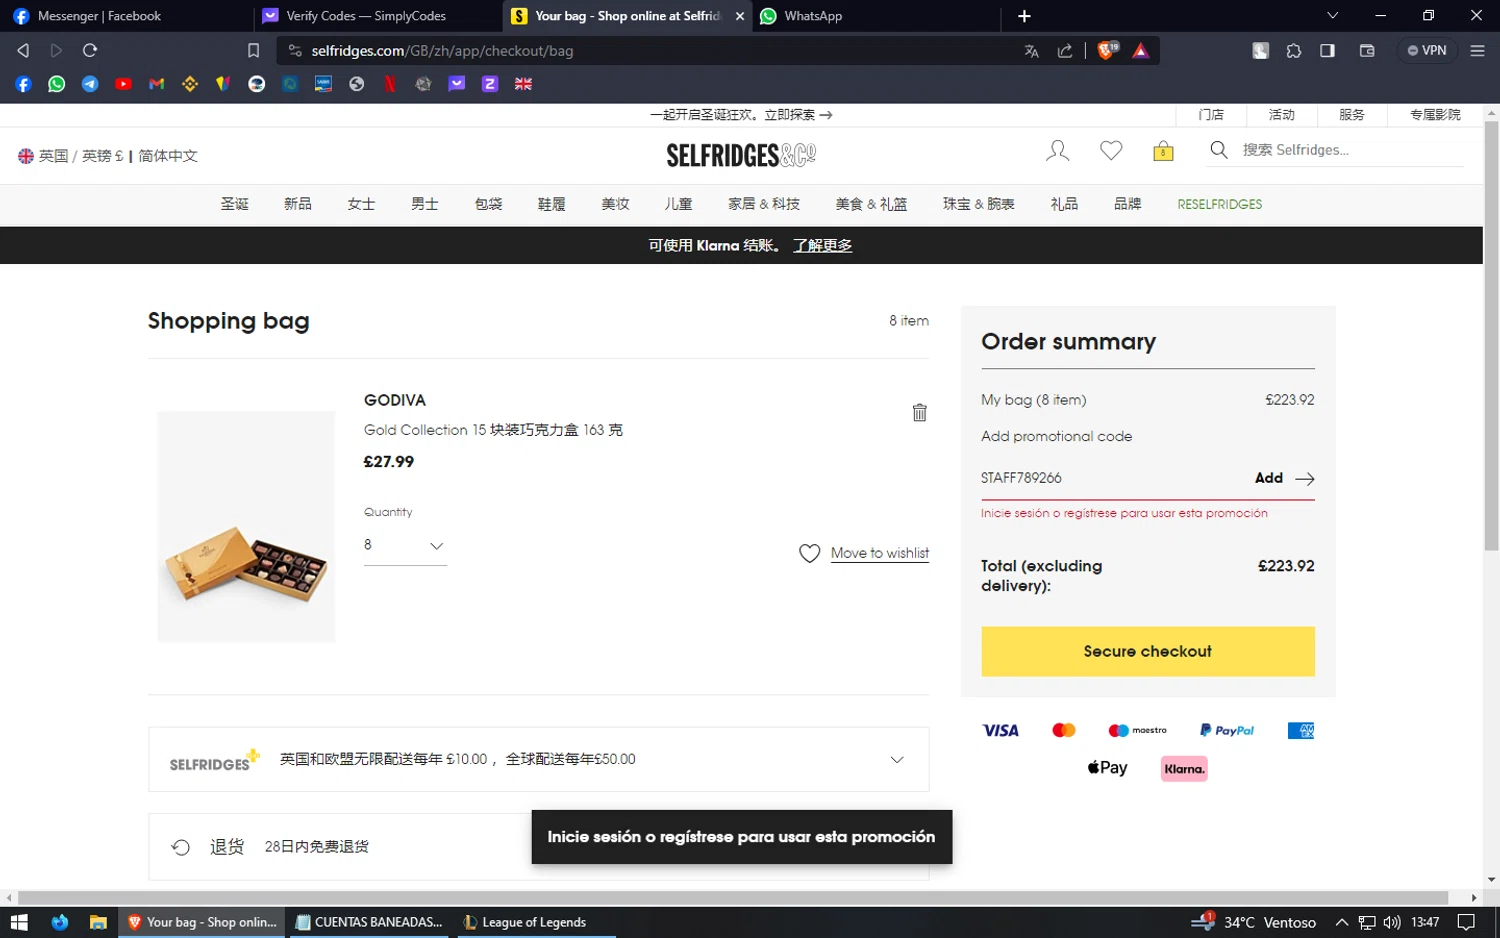Click the browser address bar URL

pyautogui.click(x=442, y=51)
